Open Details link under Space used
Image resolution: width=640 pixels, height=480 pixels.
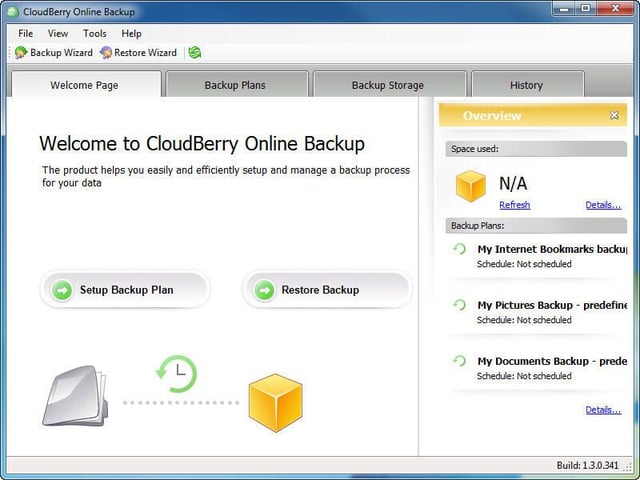[x=603, y=205]
